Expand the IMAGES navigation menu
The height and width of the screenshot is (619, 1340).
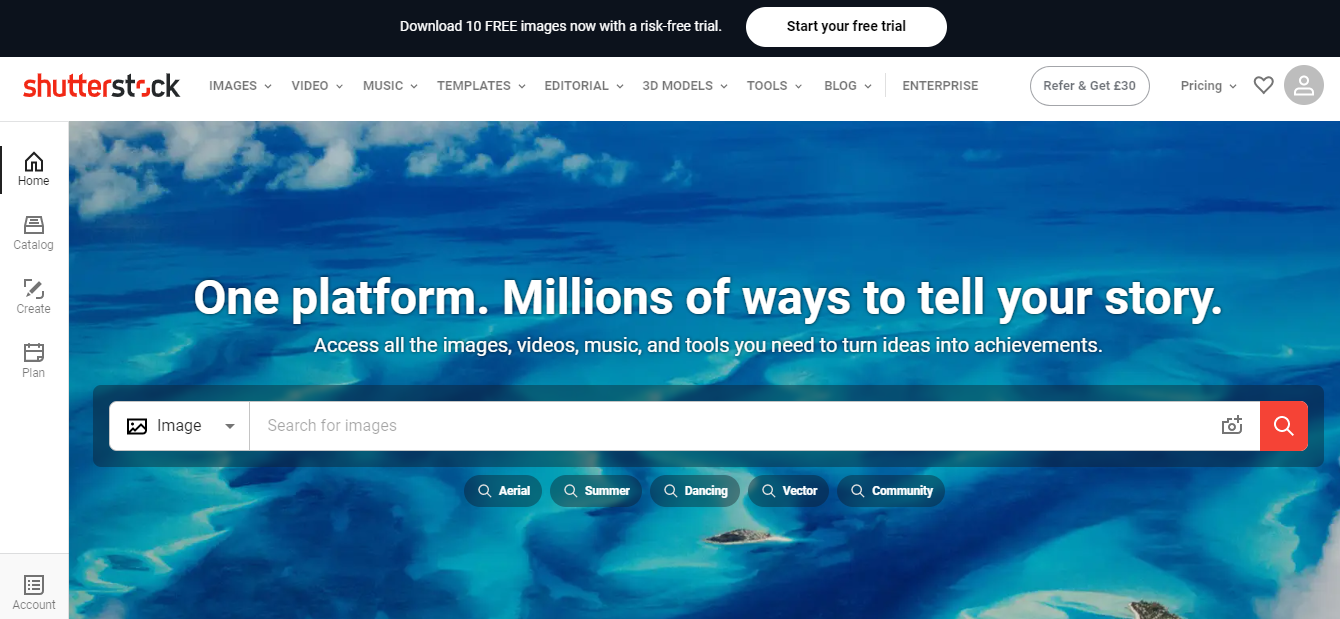point(240,86)
